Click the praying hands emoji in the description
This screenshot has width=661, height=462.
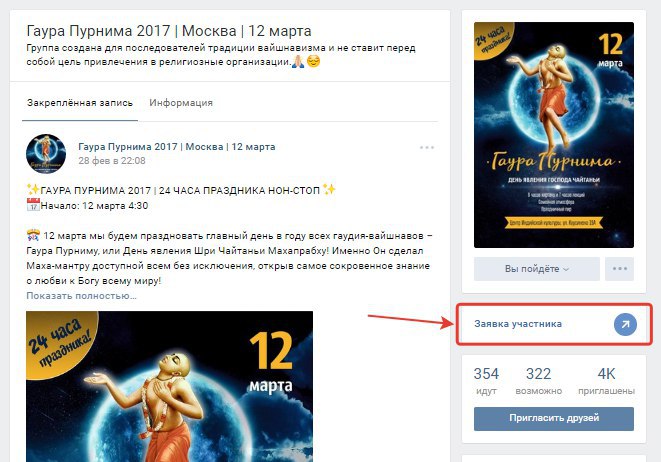[298, 62]
